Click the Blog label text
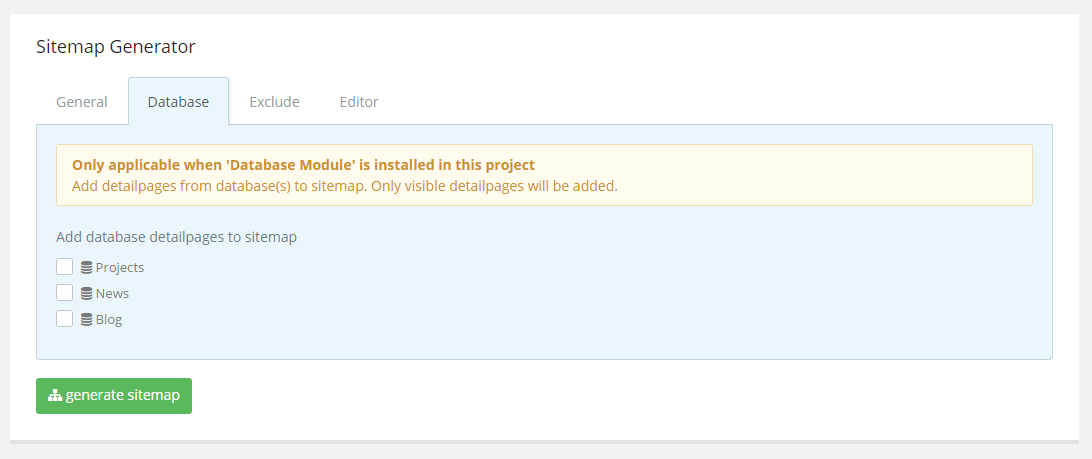1092x459 pixels. tap(109, 320)
